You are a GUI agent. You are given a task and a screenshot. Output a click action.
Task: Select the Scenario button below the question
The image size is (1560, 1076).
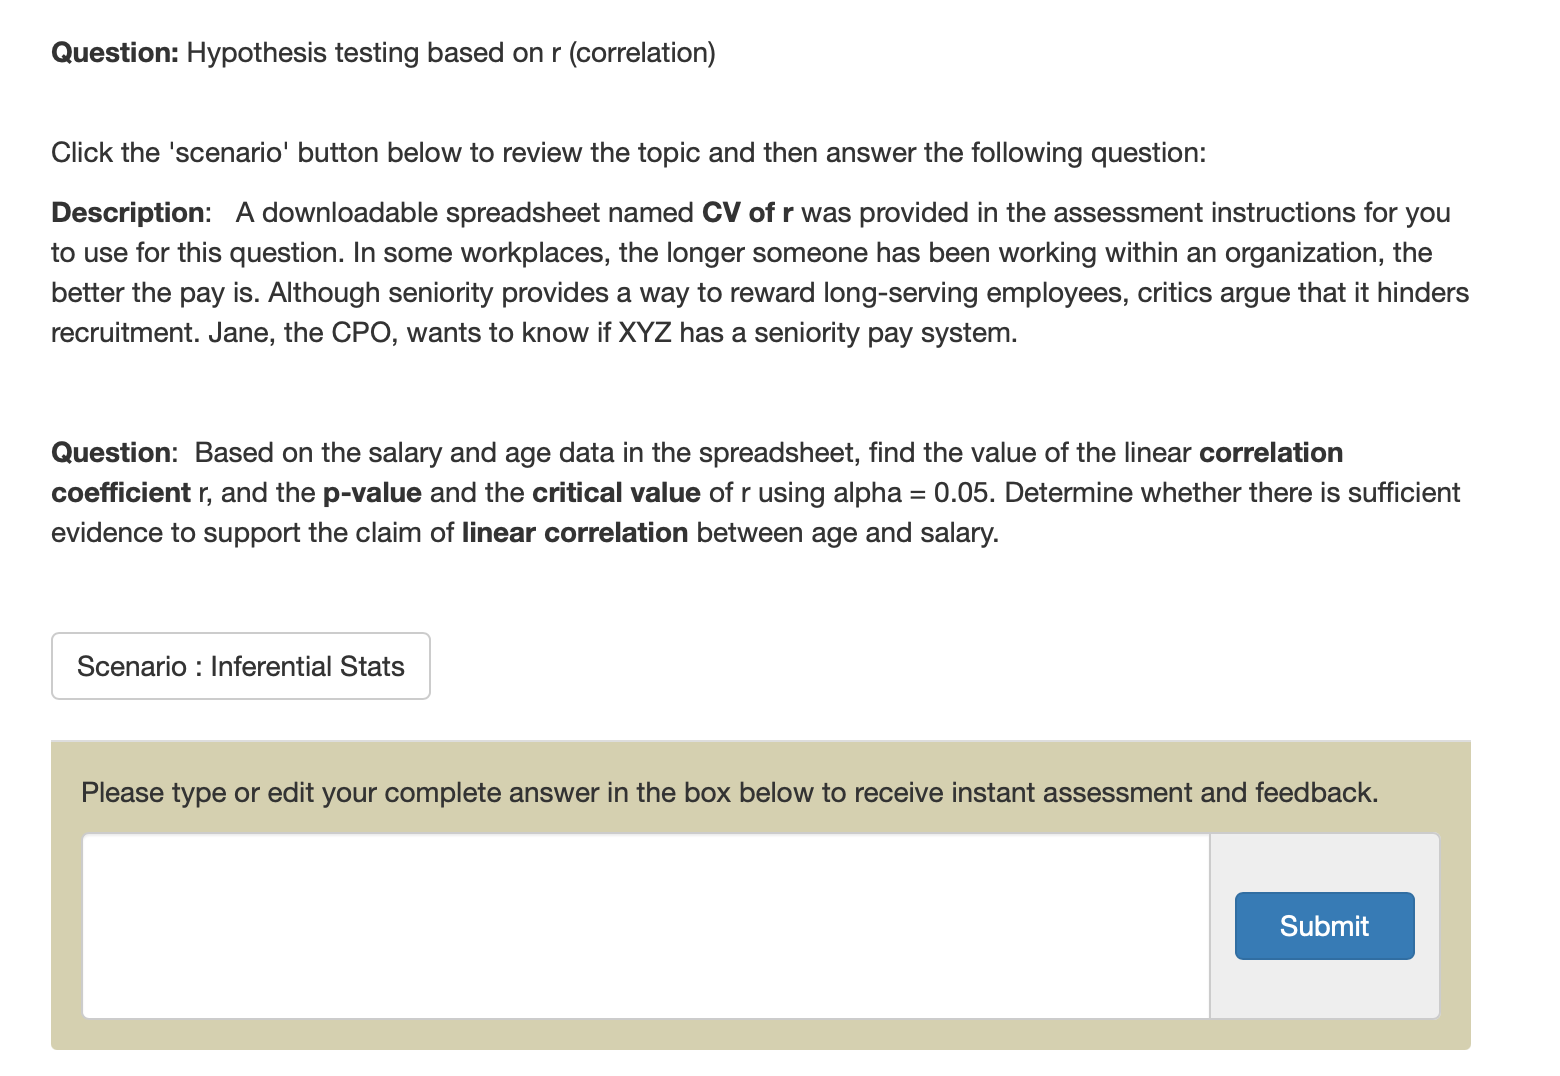coord(240,666)
